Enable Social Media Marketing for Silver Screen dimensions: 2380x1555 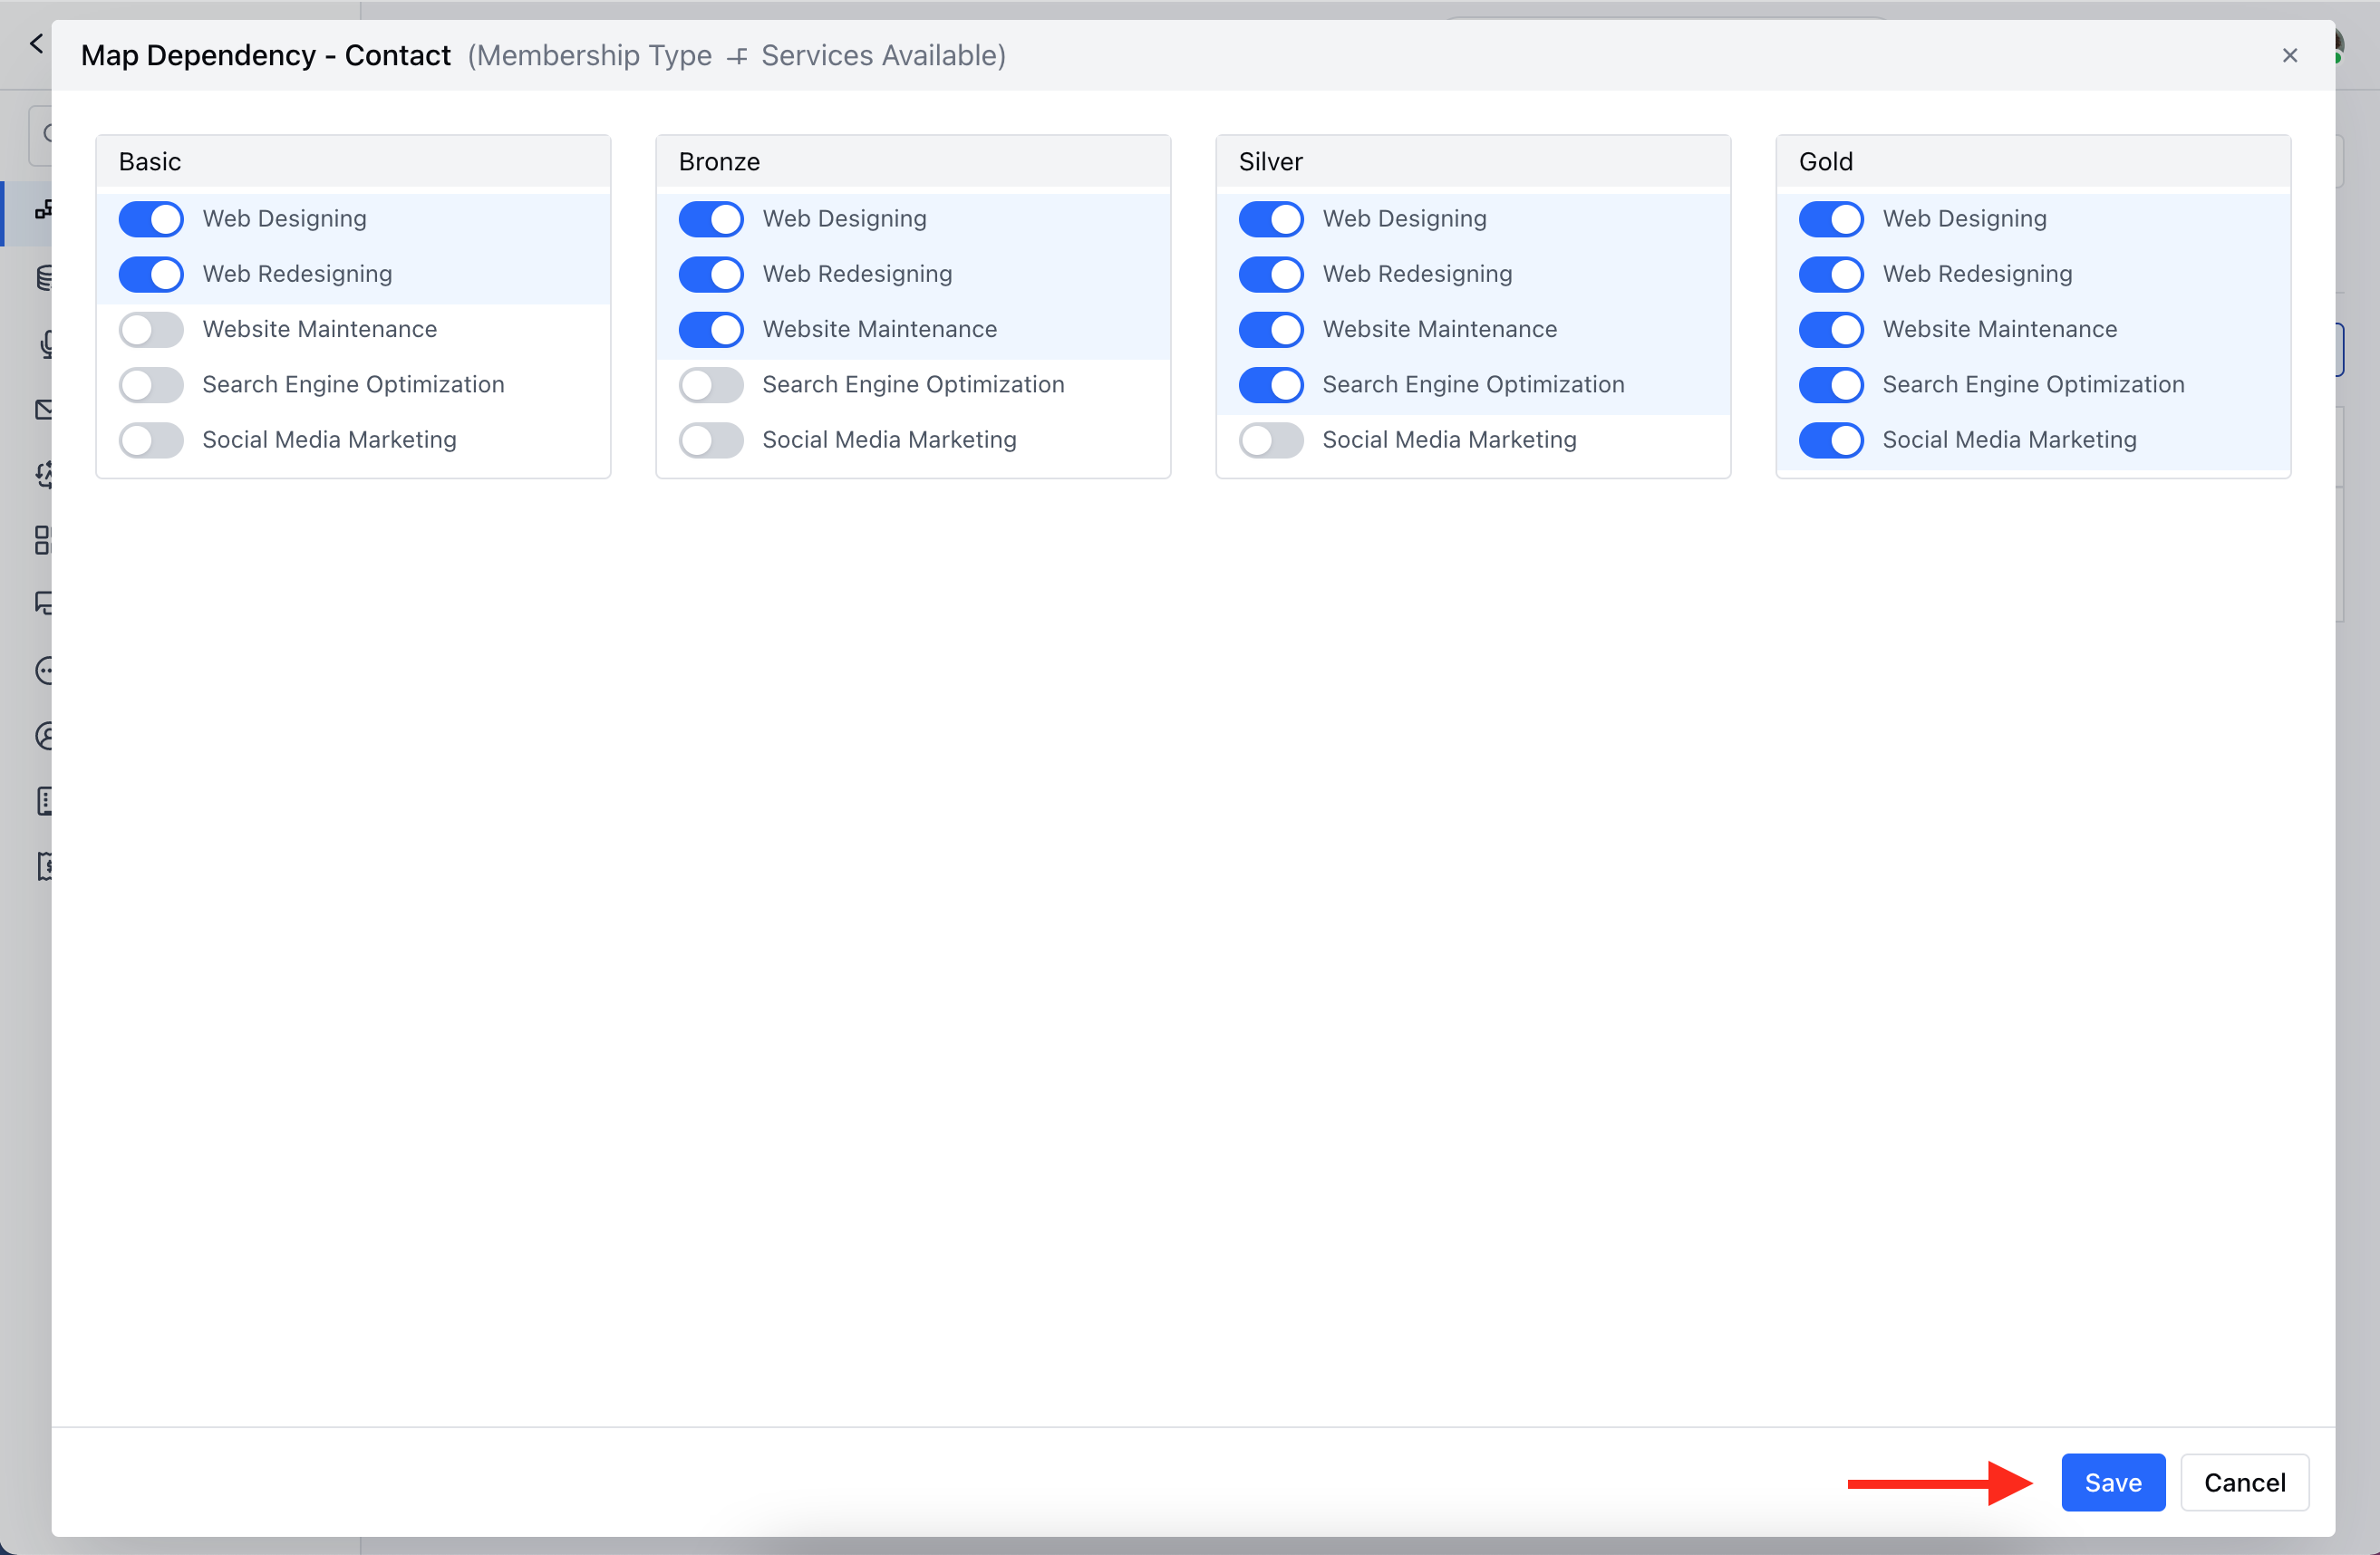[1271, 440]
